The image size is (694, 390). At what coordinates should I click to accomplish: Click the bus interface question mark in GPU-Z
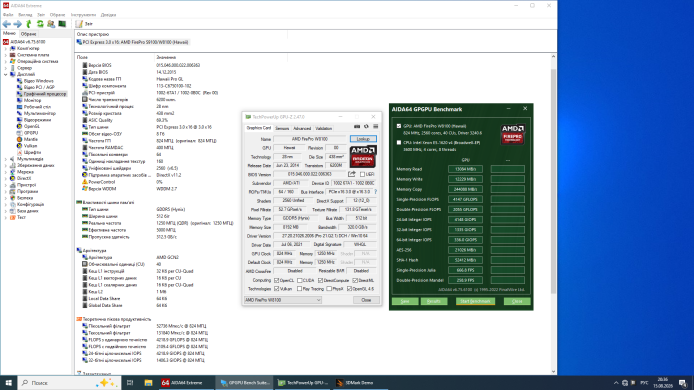(376, 192)
